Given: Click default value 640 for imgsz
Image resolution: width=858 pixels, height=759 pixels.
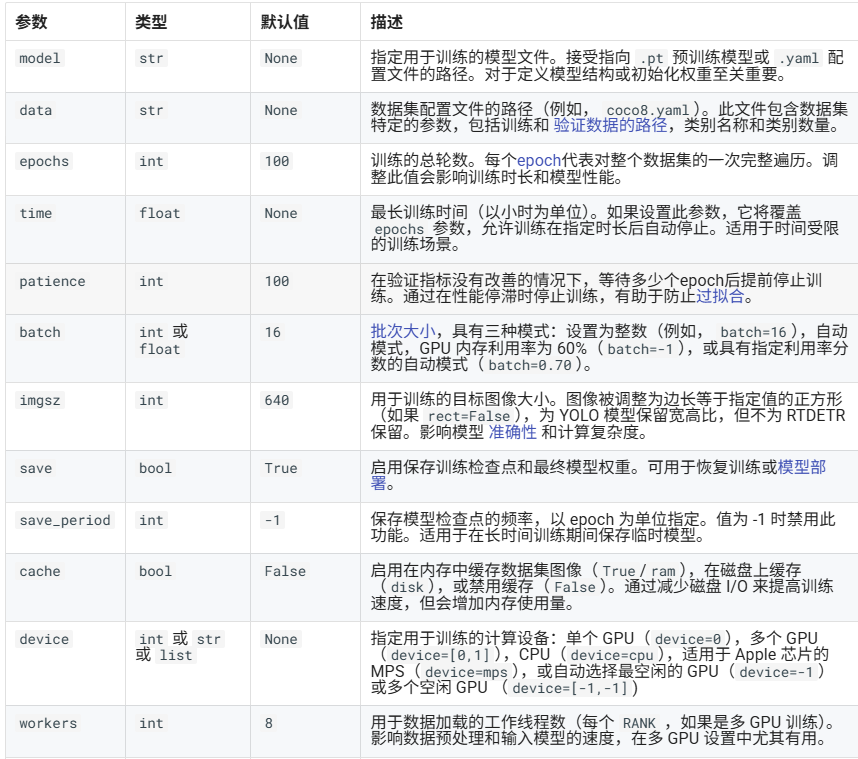Looking at the screenshot, I should coord(277,401).
